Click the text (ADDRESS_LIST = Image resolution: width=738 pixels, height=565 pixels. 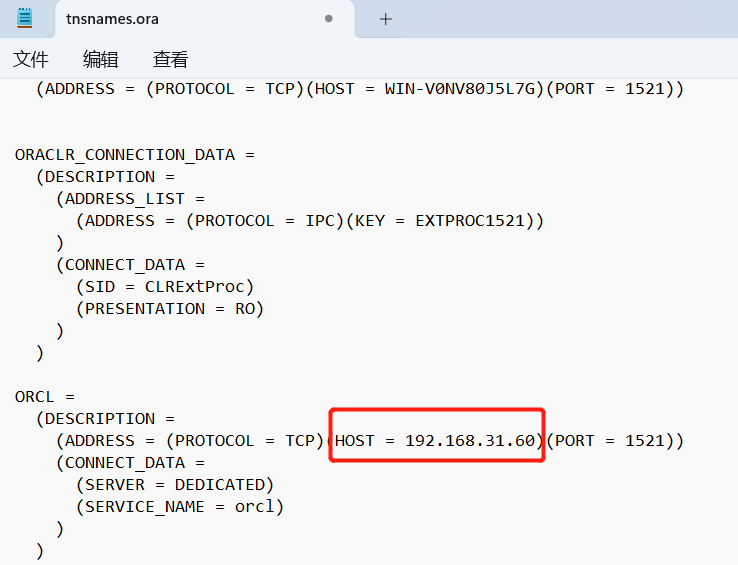[x=130, y=199]
